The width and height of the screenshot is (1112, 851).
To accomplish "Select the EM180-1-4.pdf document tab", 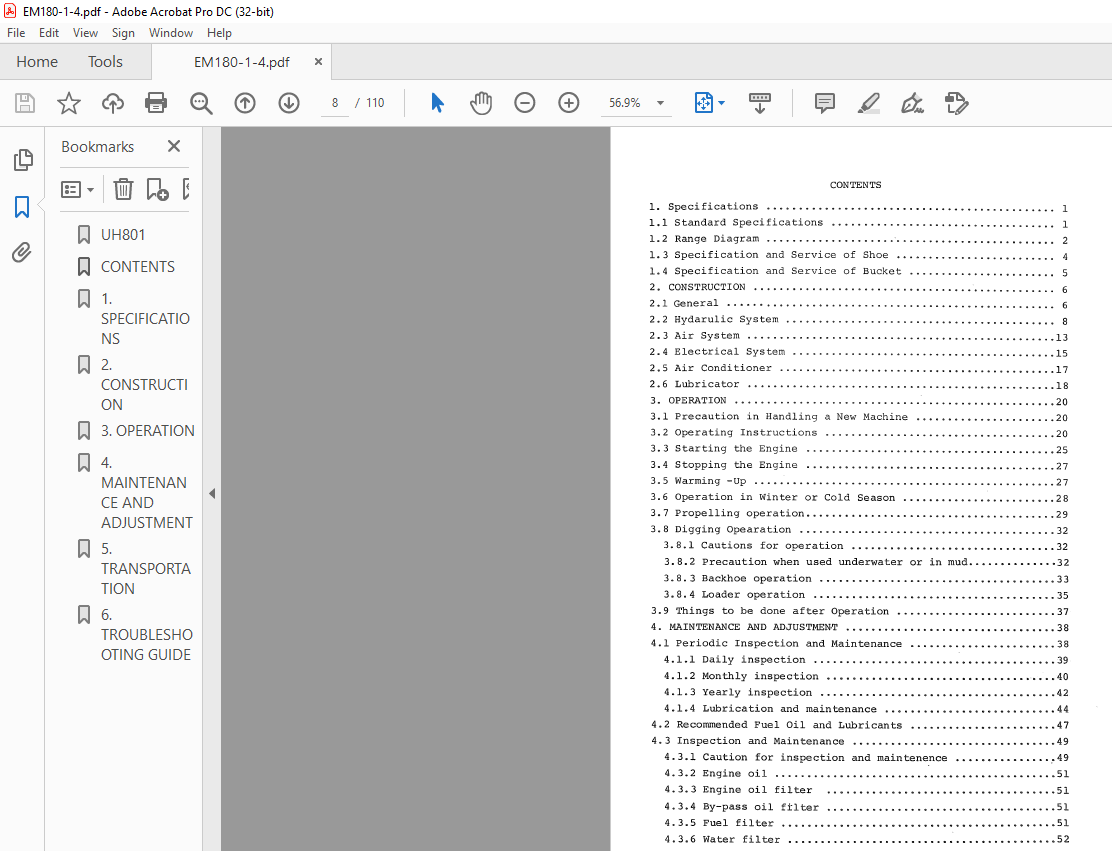I will point(242,62).
